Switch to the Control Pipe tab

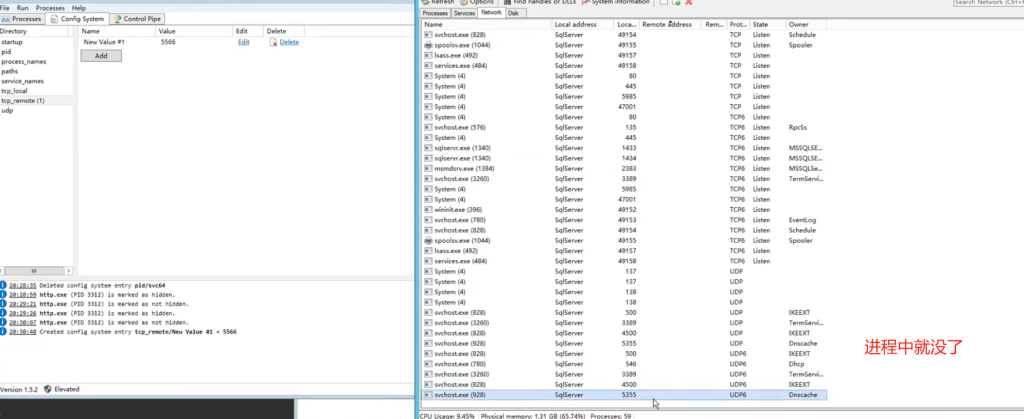tap(138, 19)
